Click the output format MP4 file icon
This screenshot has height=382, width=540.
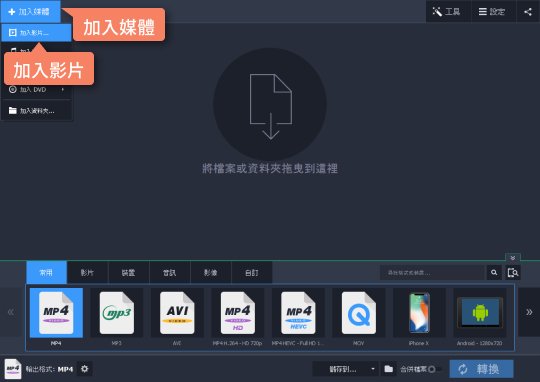[x=13, y=369]
